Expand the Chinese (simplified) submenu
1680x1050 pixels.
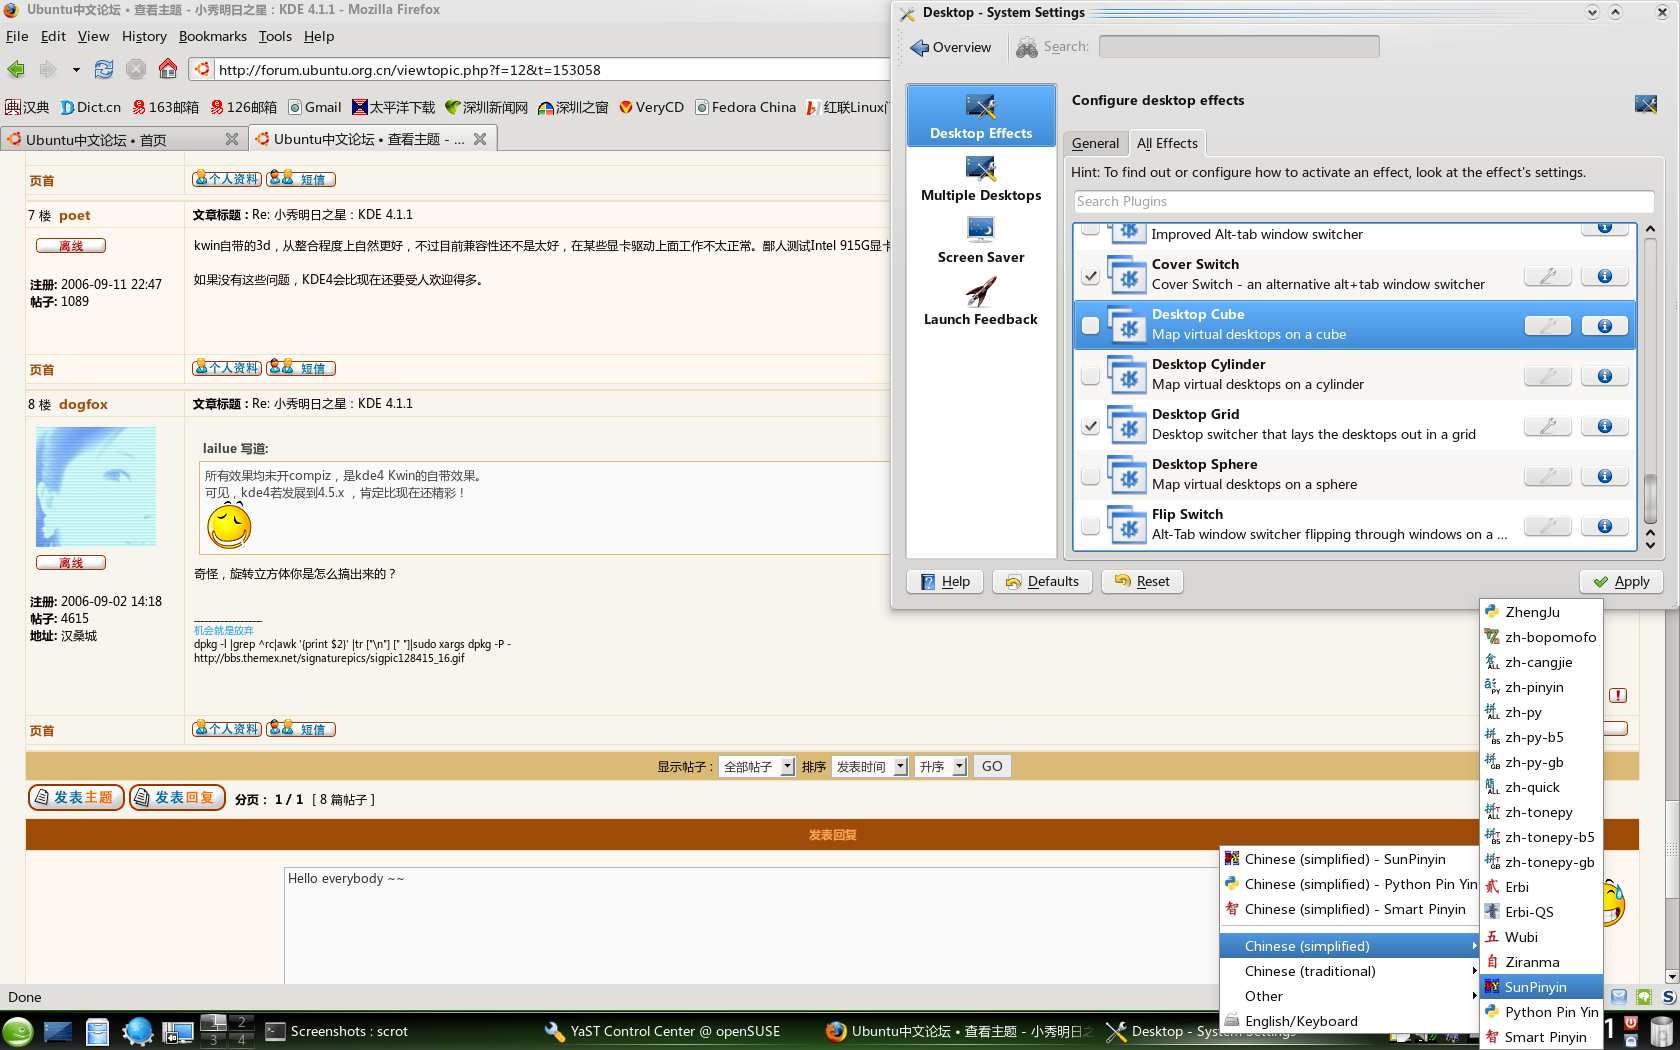point(1349,946)
